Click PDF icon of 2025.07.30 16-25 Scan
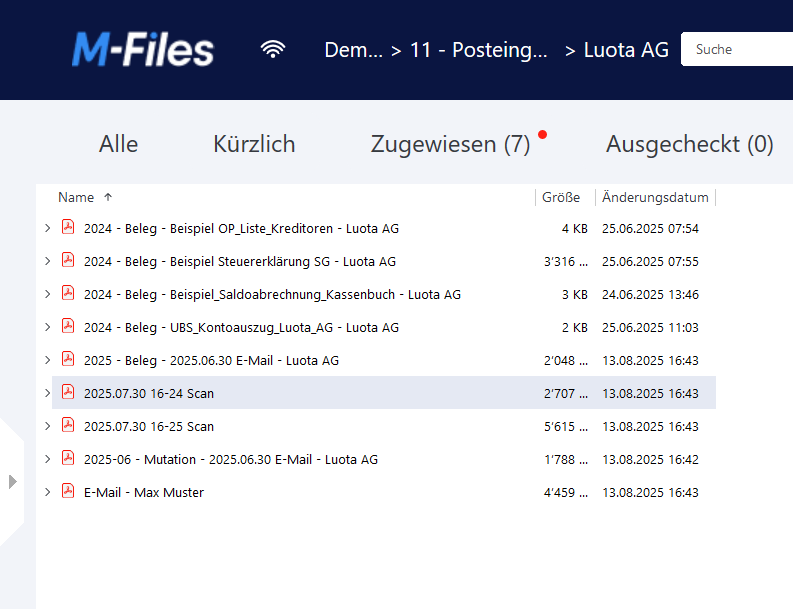 point(68,426)
